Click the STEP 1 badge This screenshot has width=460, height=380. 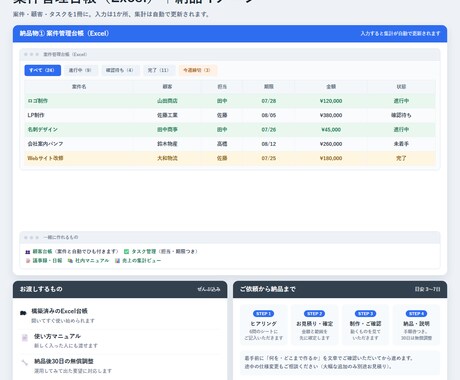pos(263,314)
